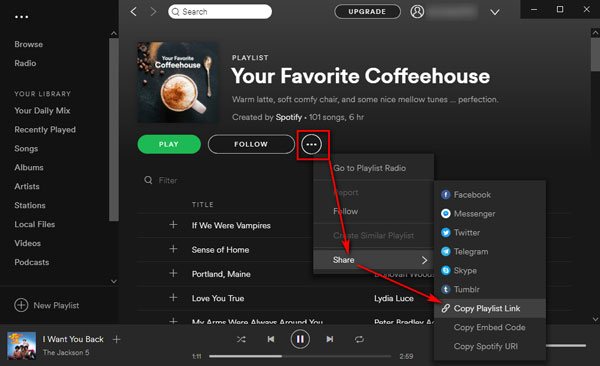Add Portland, Maine with plus
600x366 pixels.
click(x=173, y=273)
